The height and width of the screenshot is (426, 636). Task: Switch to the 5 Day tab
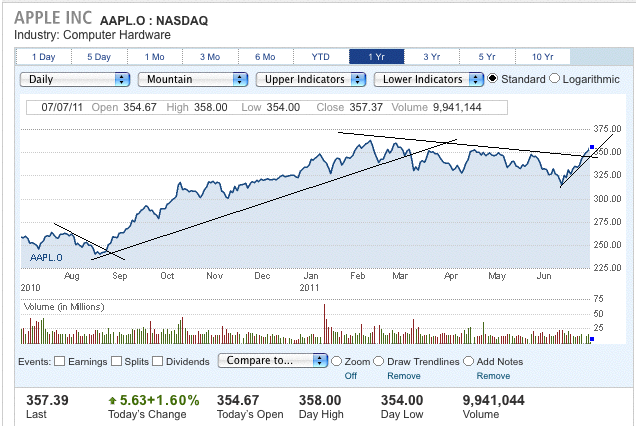point(99,57)
